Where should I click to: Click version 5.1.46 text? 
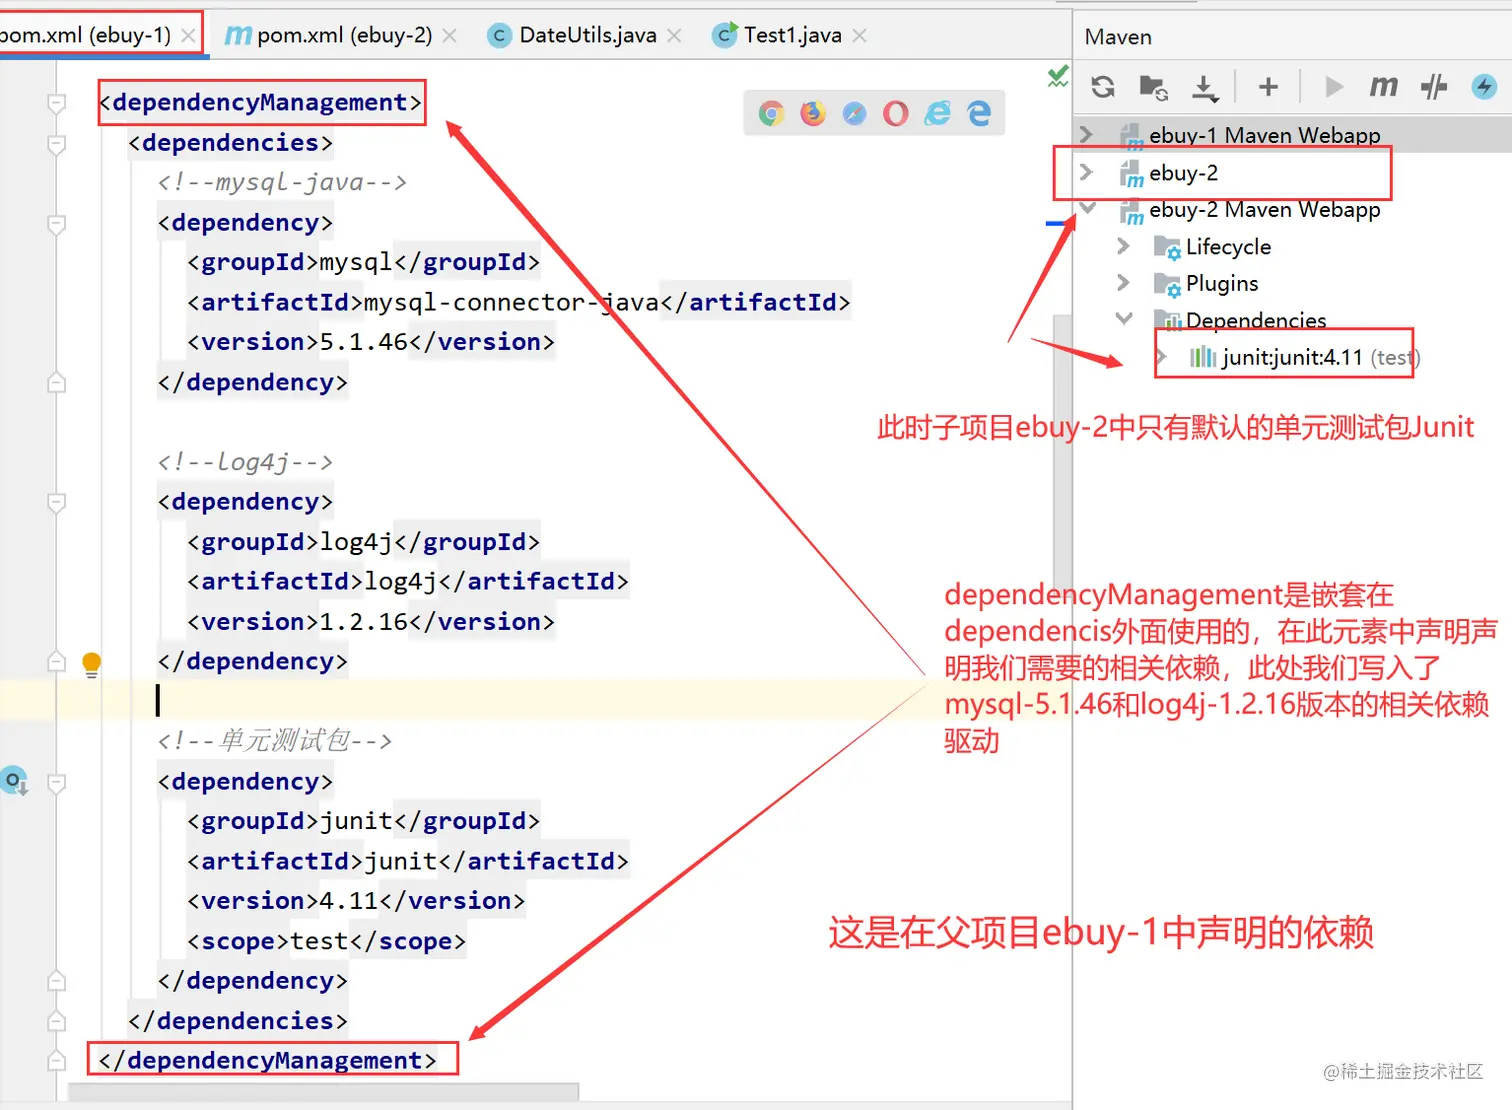pyautogui.click(x=364, y=342)
